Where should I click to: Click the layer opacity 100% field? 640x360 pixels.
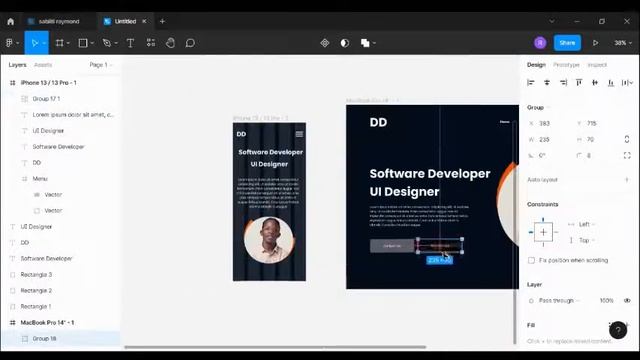[606, 300]
